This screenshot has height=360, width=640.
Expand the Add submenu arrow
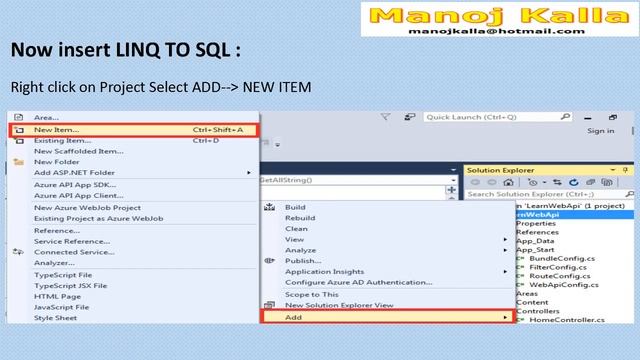pyautogui.click(x=505, y=317)
